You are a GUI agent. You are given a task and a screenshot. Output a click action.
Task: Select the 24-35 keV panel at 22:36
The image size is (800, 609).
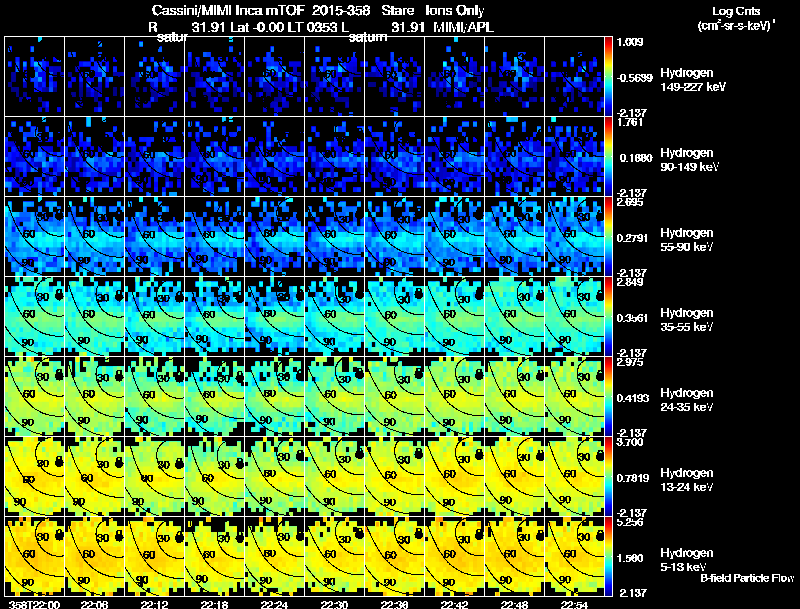[x=395, y=397]
